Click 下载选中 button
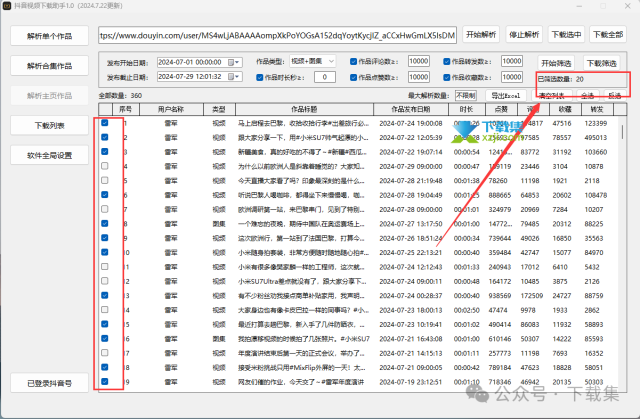 click(566, 35)
